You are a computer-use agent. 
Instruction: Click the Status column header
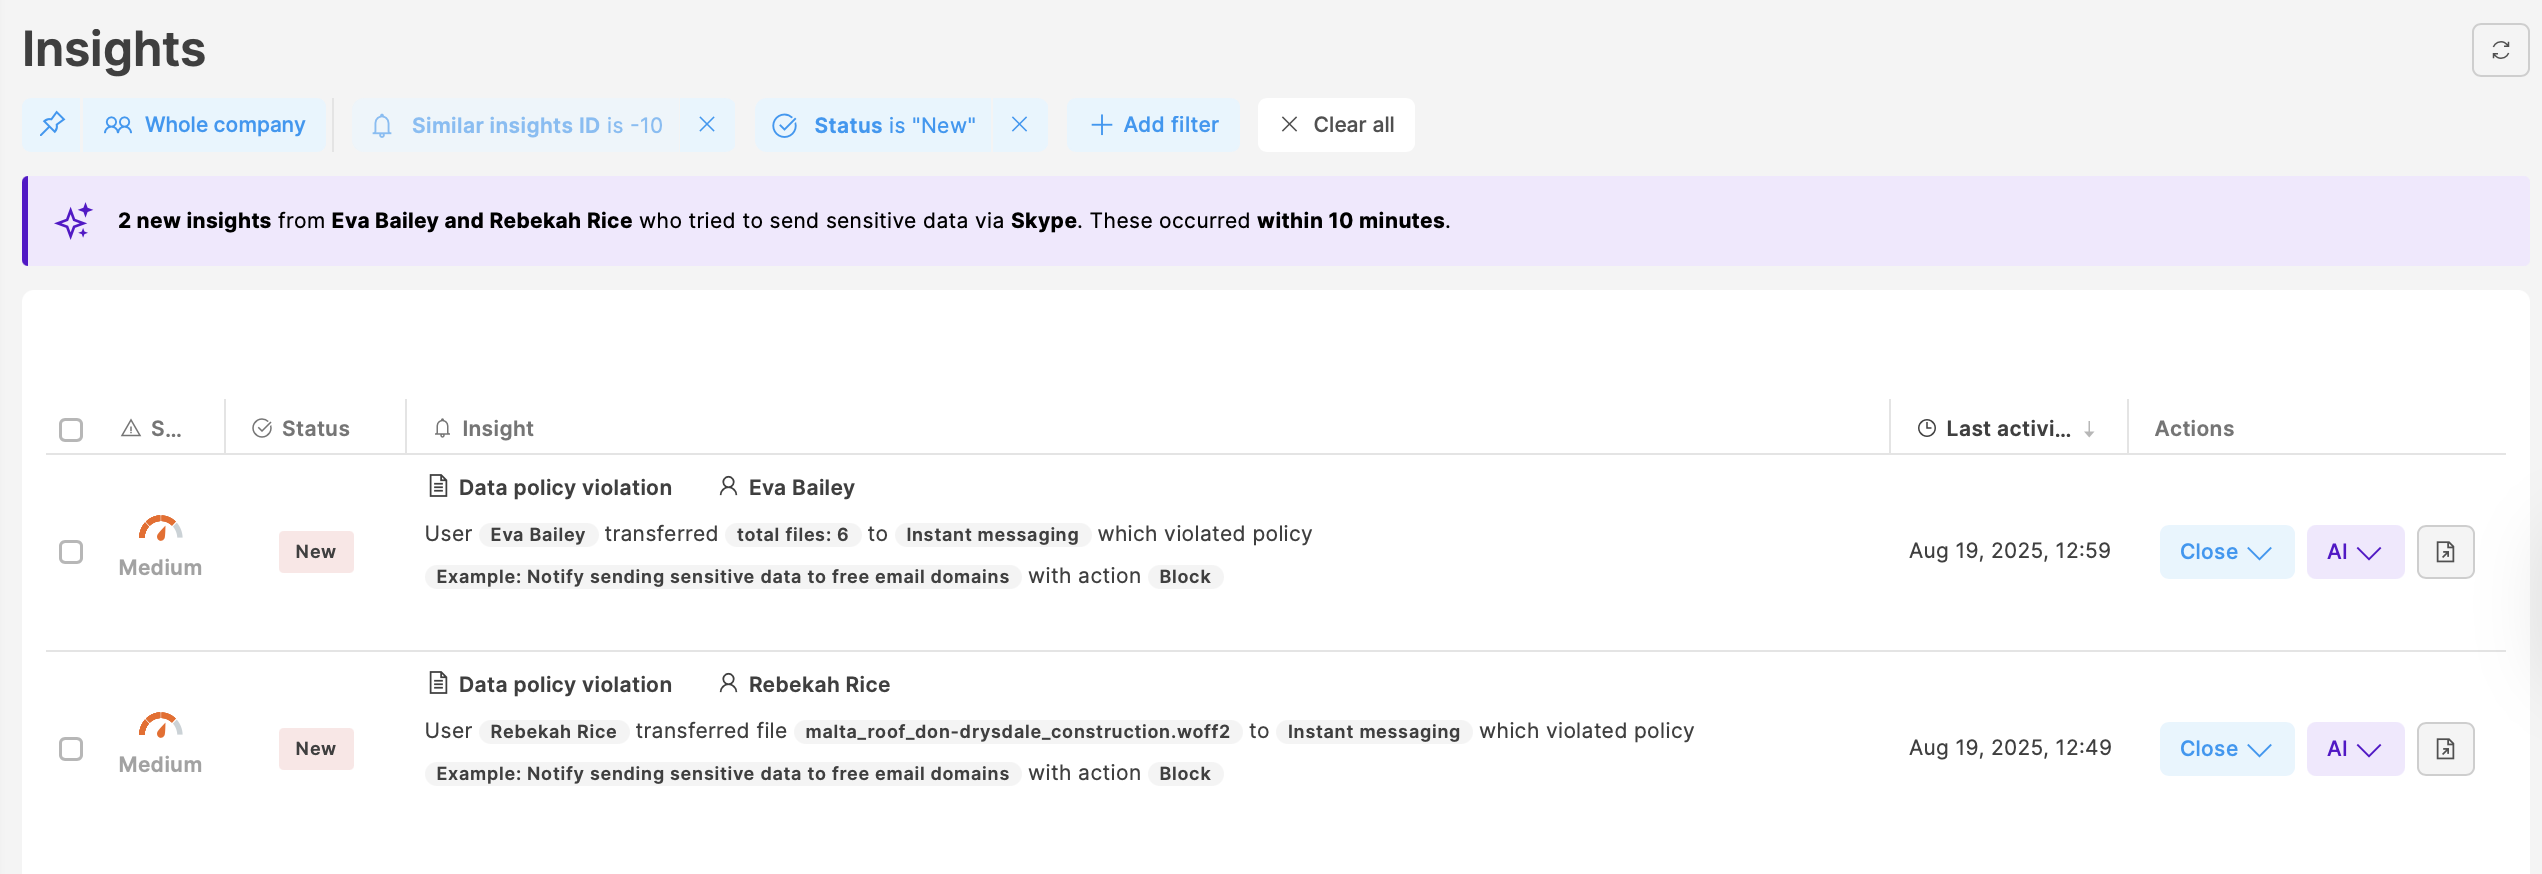pyautogui.click(x=314, y=429)
